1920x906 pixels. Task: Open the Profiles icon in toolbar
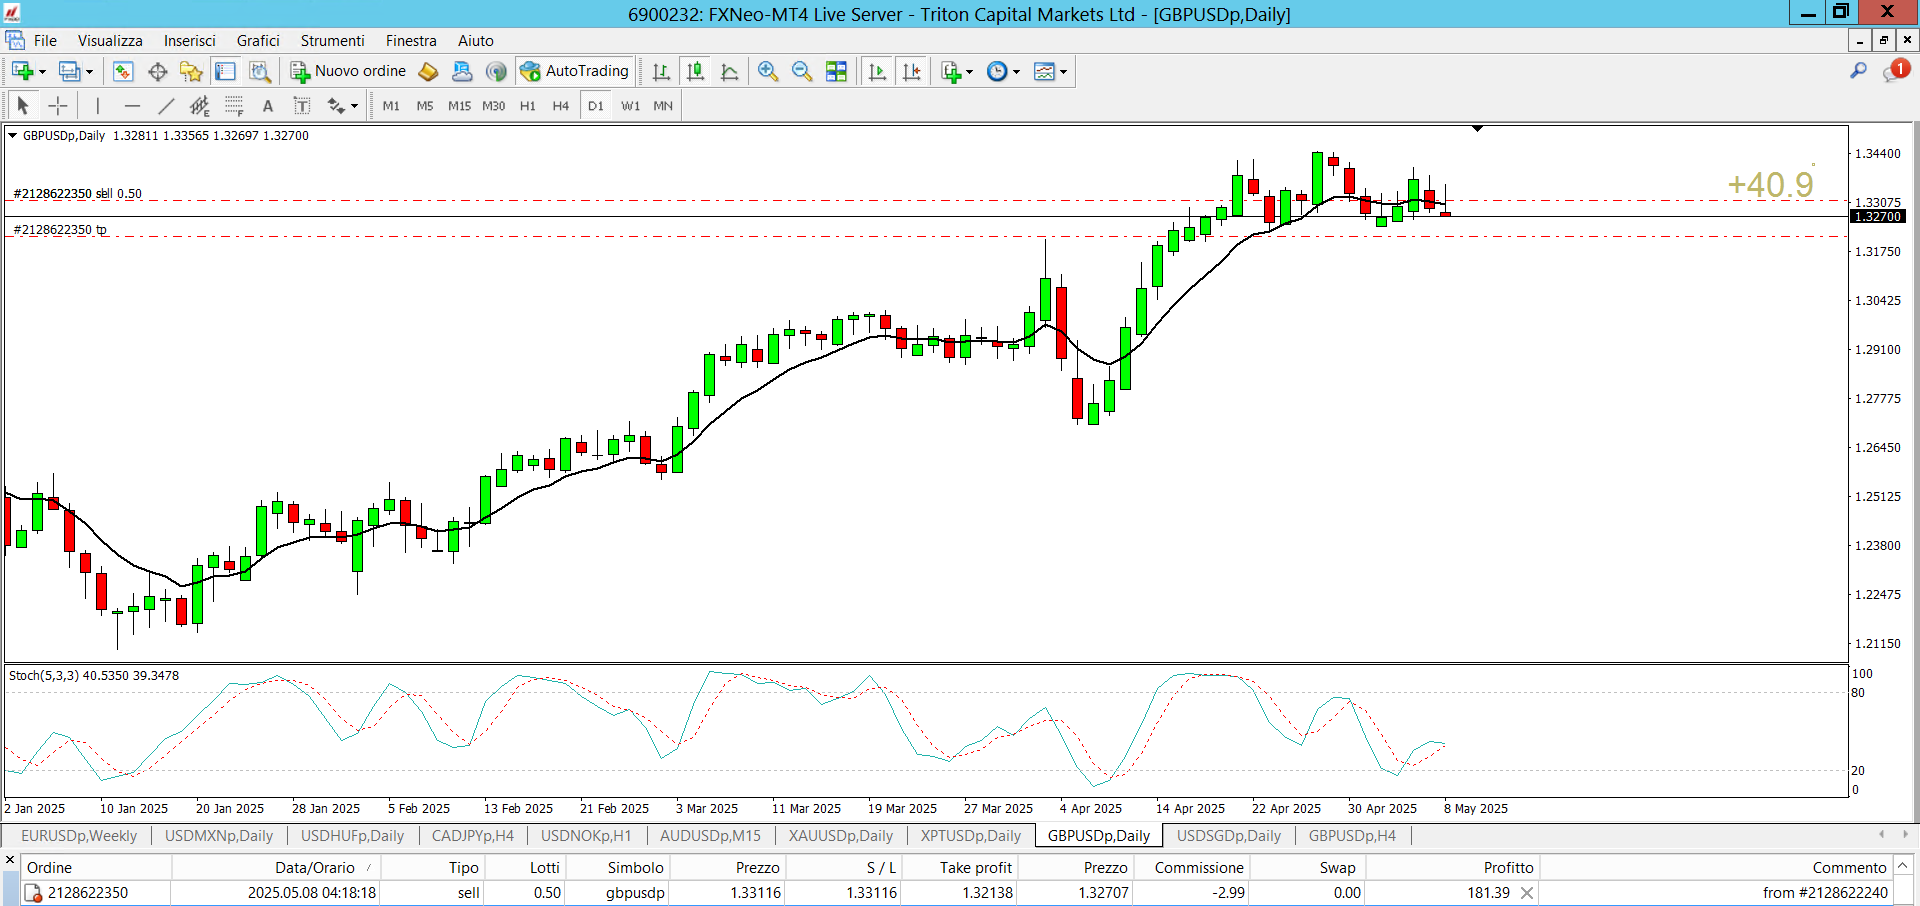[69, 71]
